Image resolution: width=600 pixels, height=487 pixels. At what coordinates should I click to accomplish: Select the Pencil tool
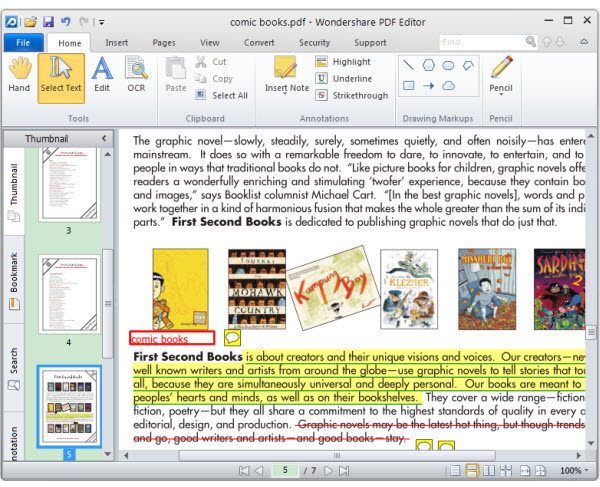pyautogui.click(x=501, y=73)
